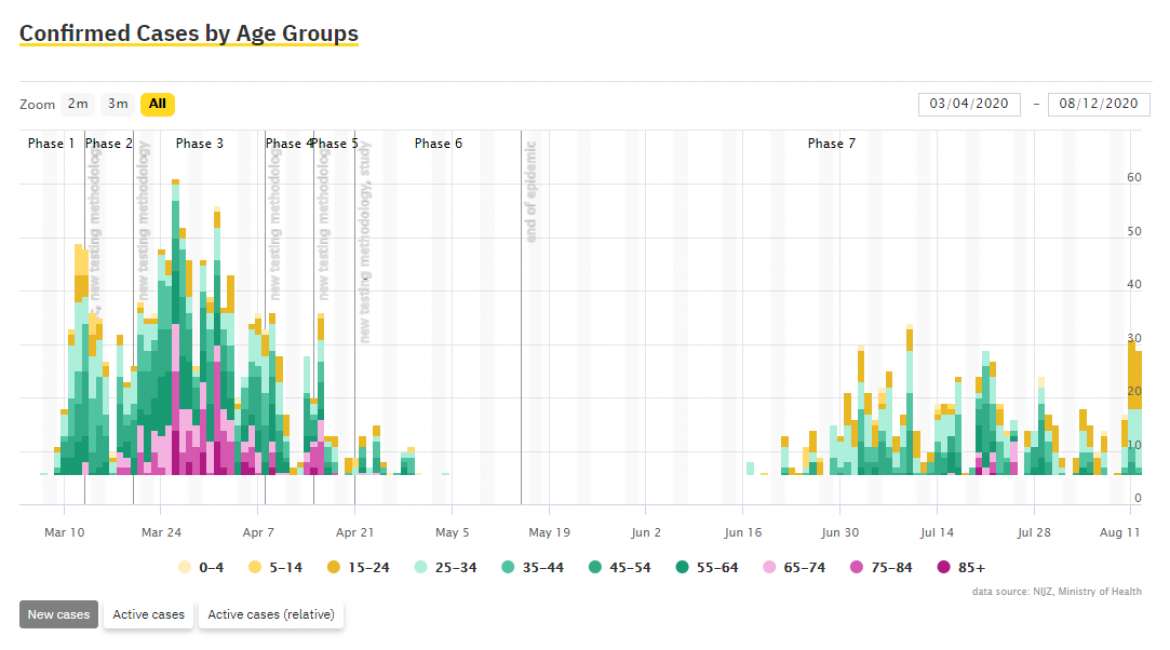Click the Confirmed Cases by Age Groups heading

[188, 33]
